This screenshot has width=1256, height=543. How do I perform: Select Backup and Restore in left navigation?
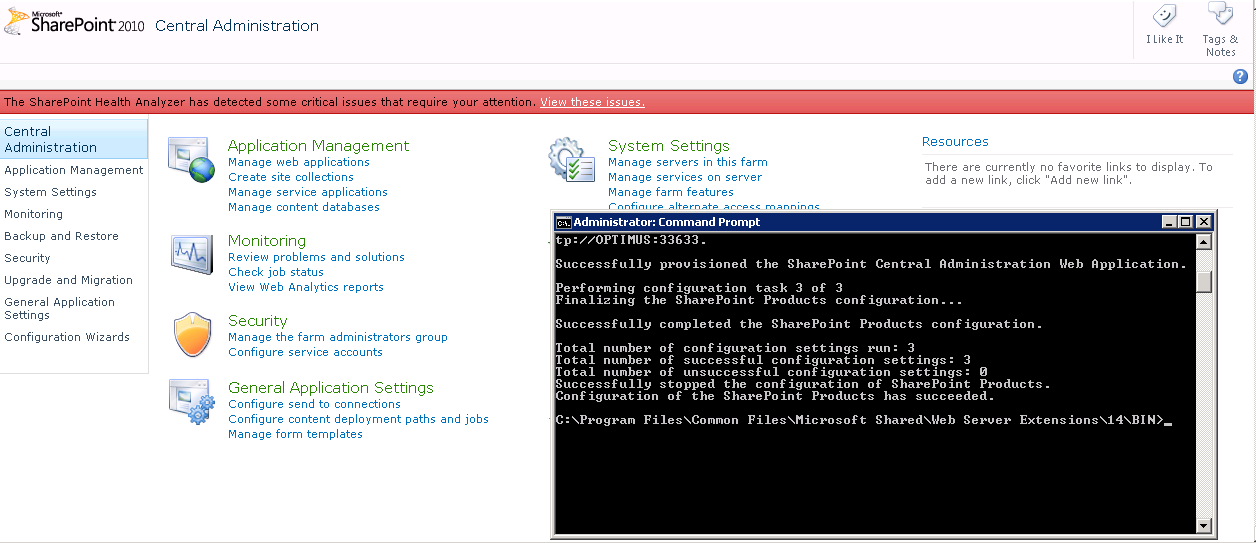click(61, 236)
